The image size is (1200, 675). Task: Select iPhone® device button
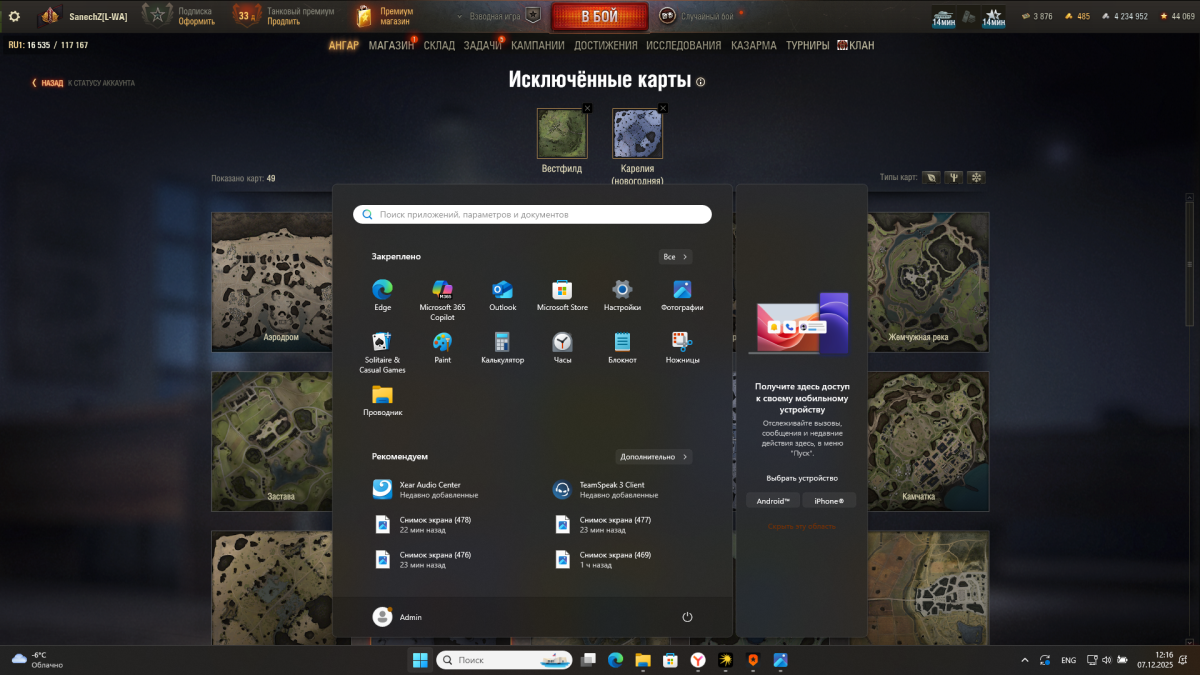tap(829, 500)
